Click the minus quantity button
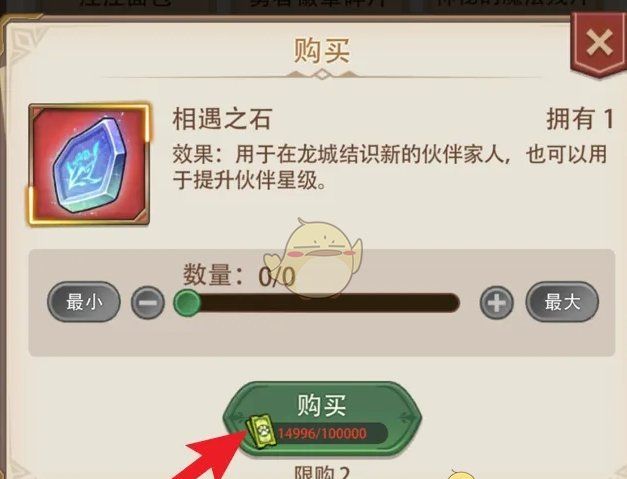The height and width of the screenshot is (479, 627). click(x=148, y=302)
